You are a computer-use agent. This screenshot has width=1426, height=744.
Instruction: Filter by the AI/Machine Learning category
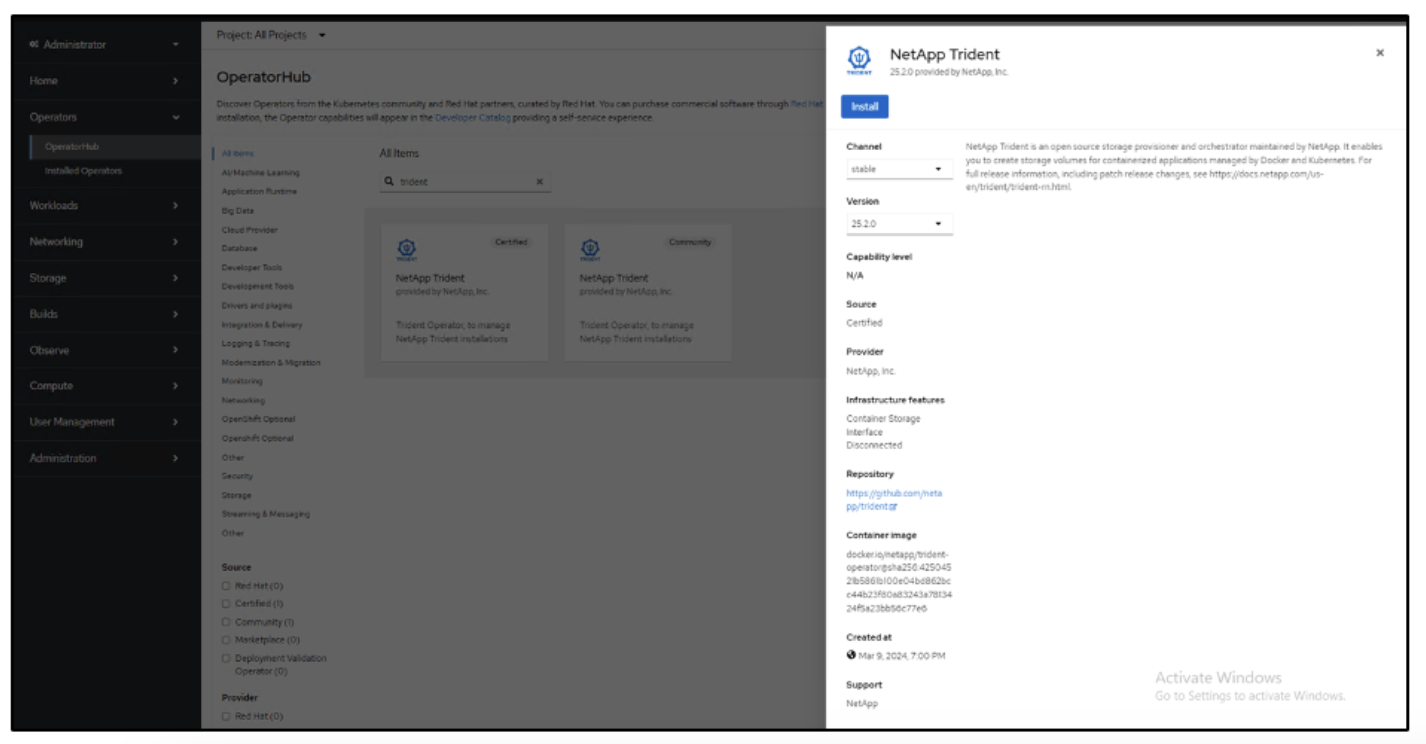pyautogui.click(x=260, y=173)
